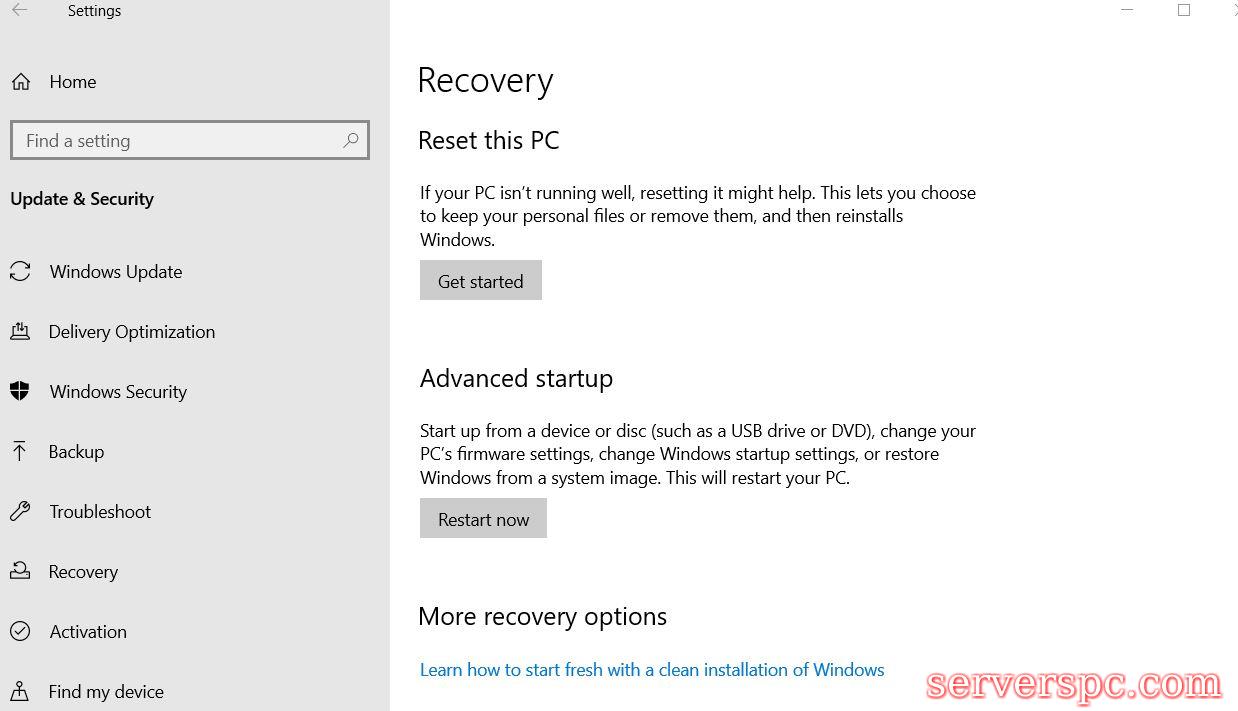The width and height of the screenshot is (1238, 711).
Task: Click the Windows Update sync icon
Action: pos(20,272)
